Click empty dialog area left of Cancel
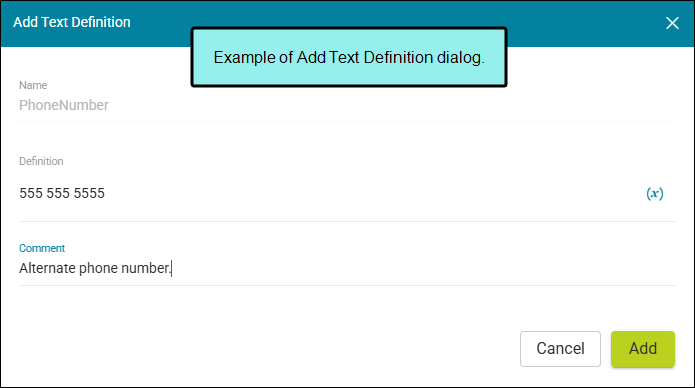Screen dimensions: 695x388 tap(266, 349)
